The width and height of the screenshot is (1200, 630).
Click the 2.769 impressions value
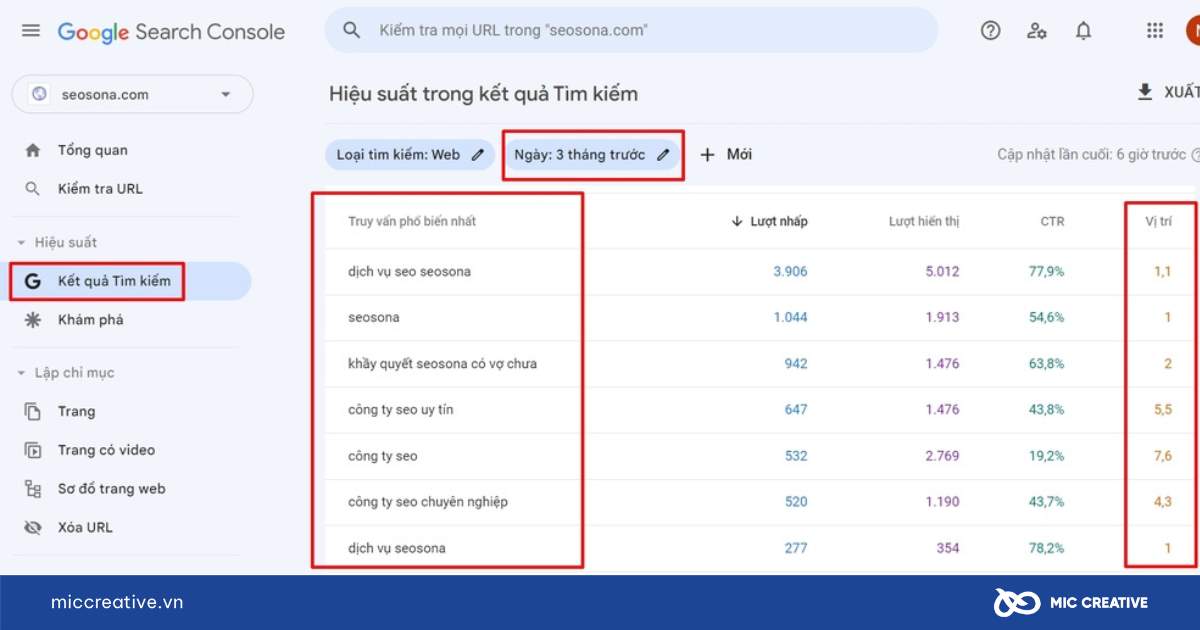[x=942, y=455]
